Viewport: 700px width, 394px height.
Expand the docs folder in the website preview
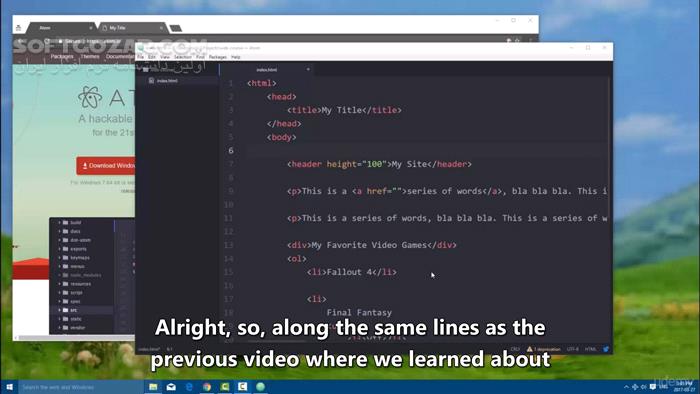click(x=59, y=231)
